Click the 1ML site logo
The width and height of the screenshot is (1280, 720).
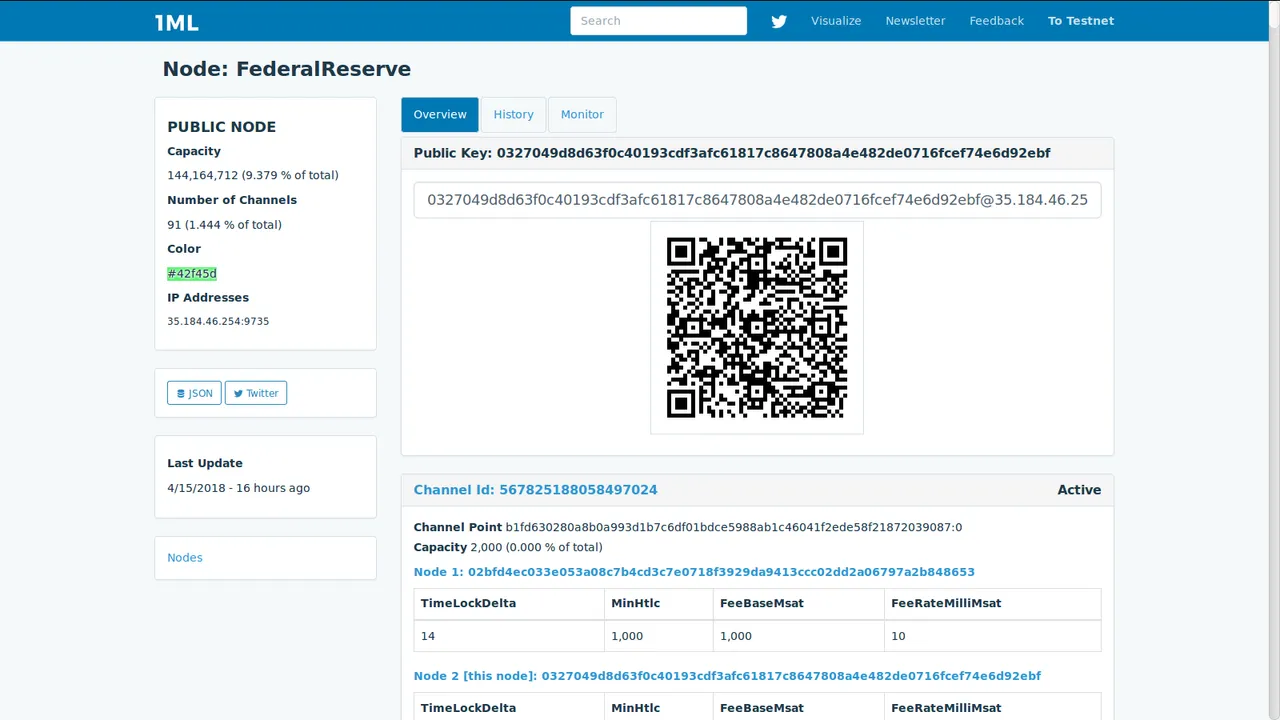click(176, 22)
